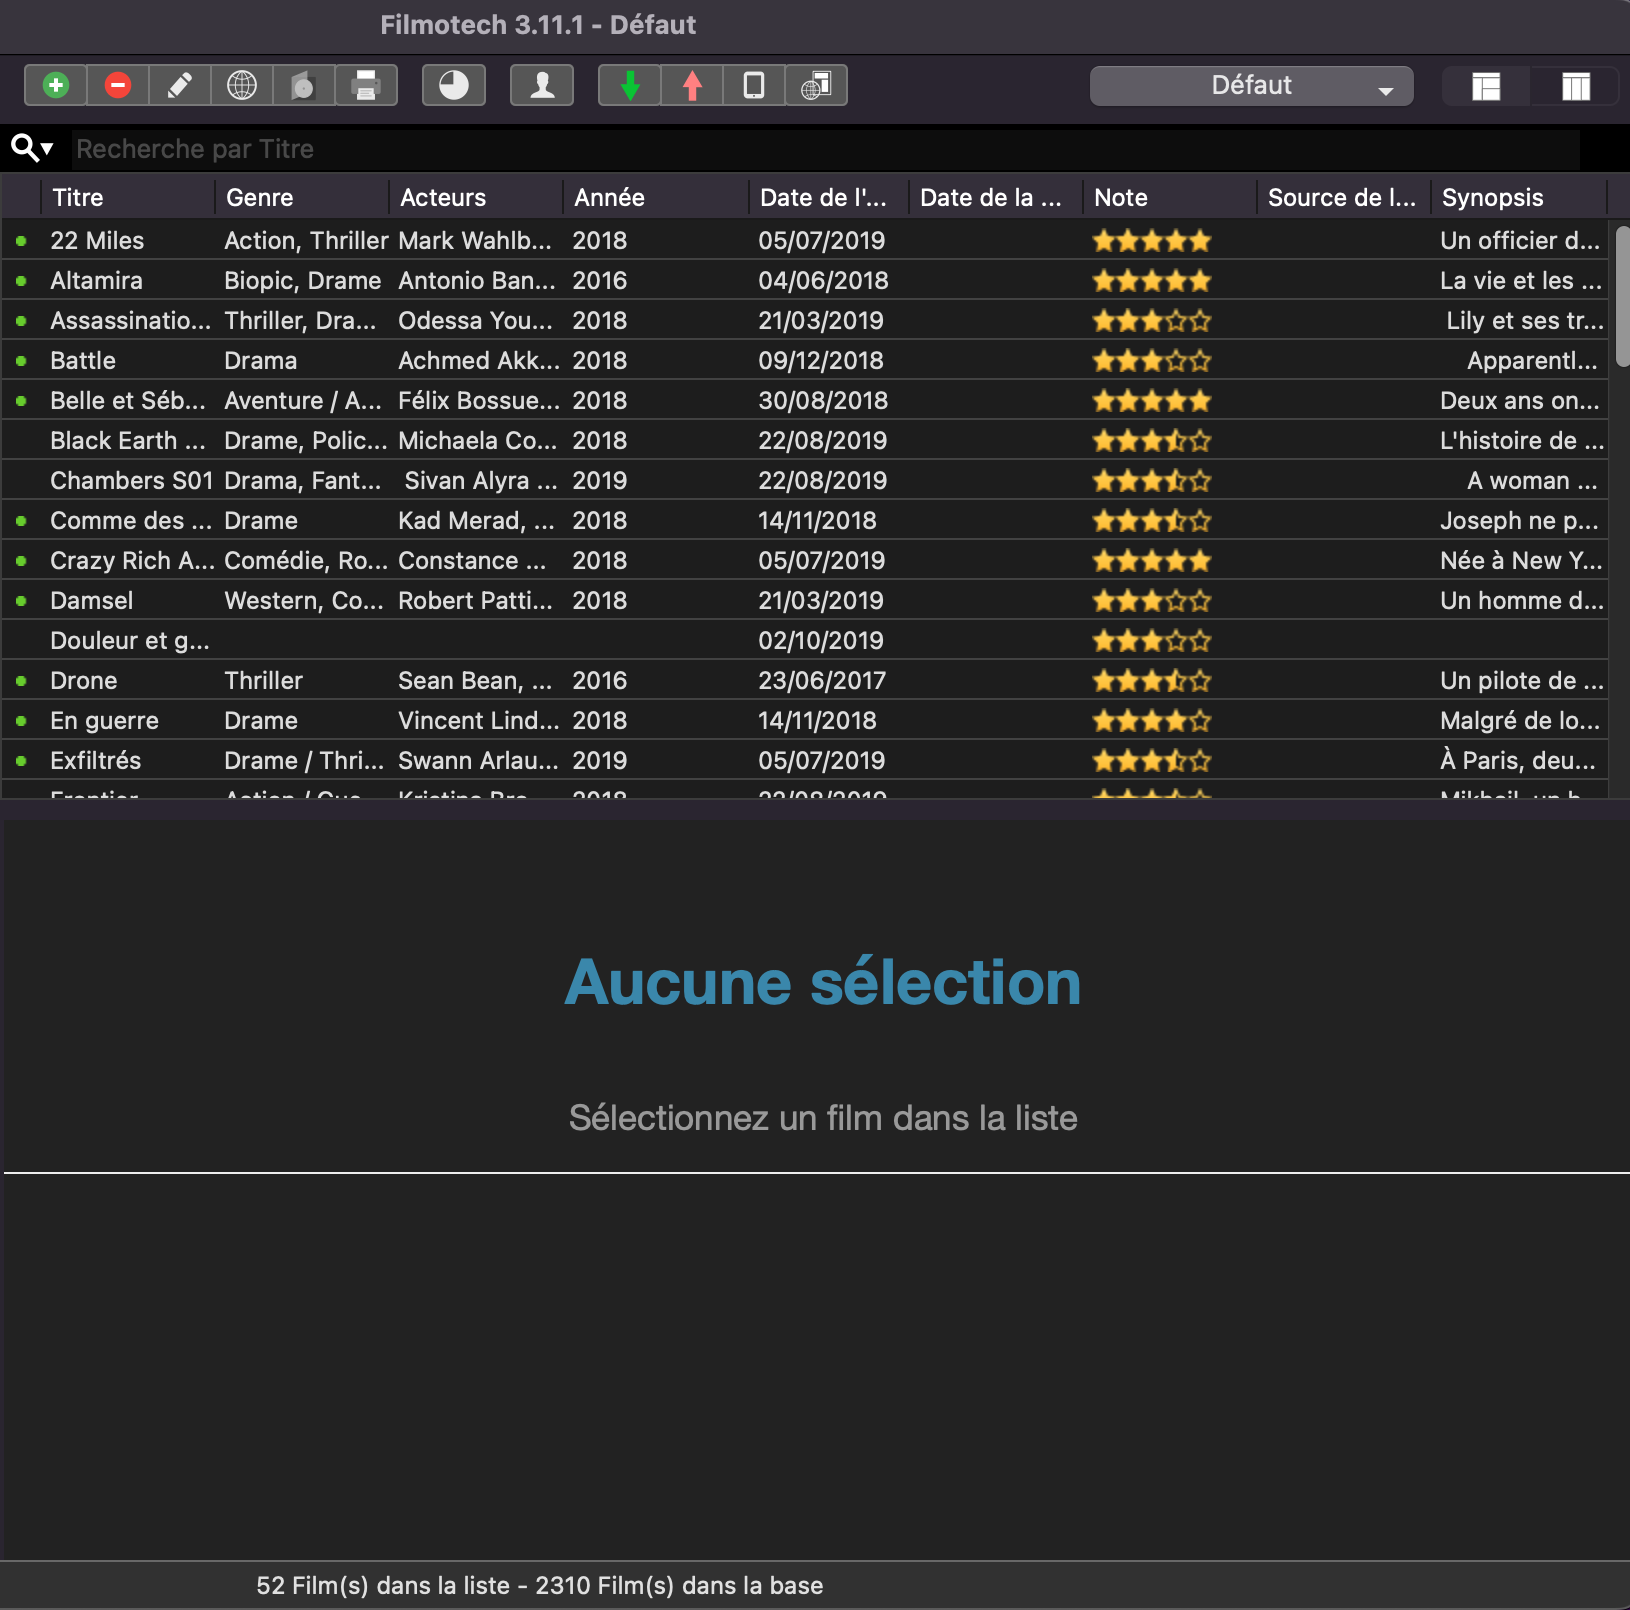
Task: Click the person silhouette icon
Action: click(x=542, y=86)
